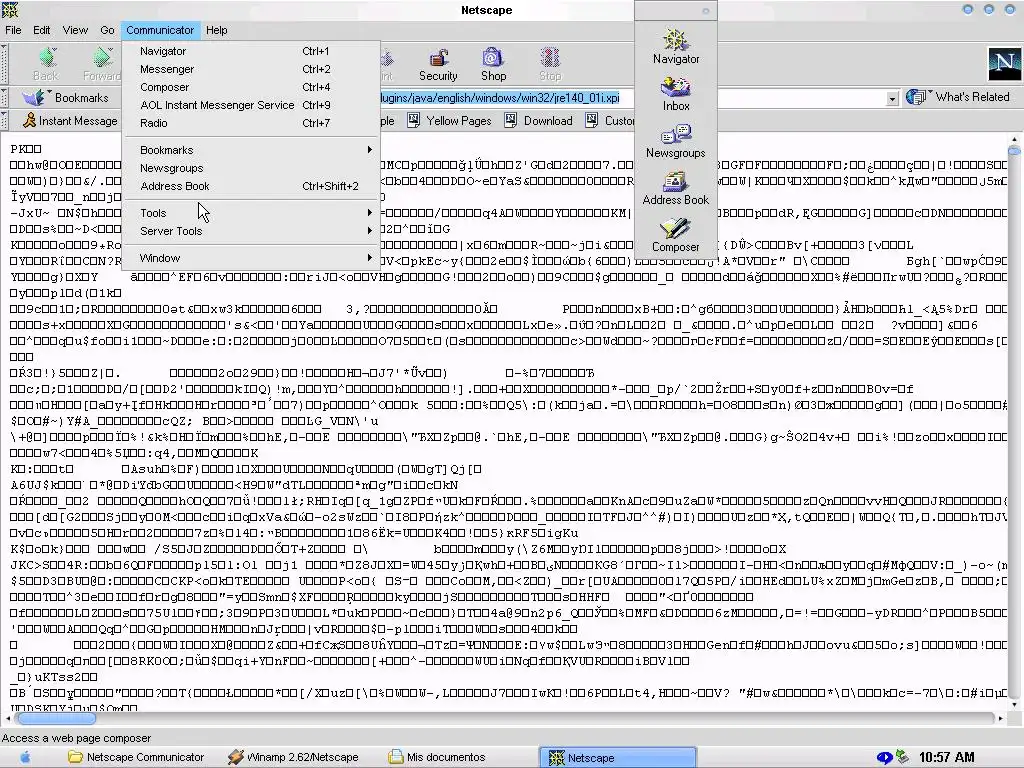Image resolution: width=1024 pixels, height=768 pixels.
Task: Select Address Book in Communicator menu
Action: [251, 186]
